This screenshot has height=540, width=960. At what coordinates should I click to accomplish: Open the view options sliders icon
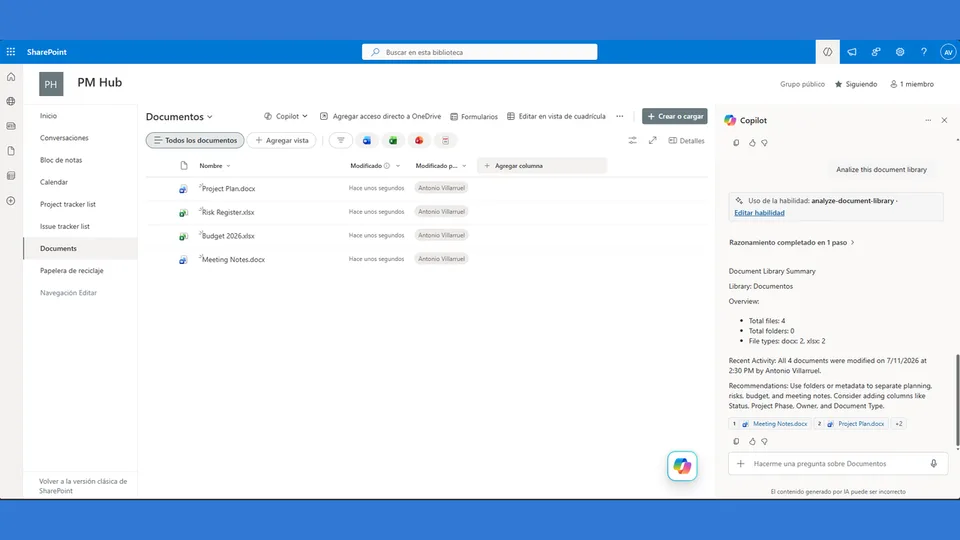tap(632, 140)
